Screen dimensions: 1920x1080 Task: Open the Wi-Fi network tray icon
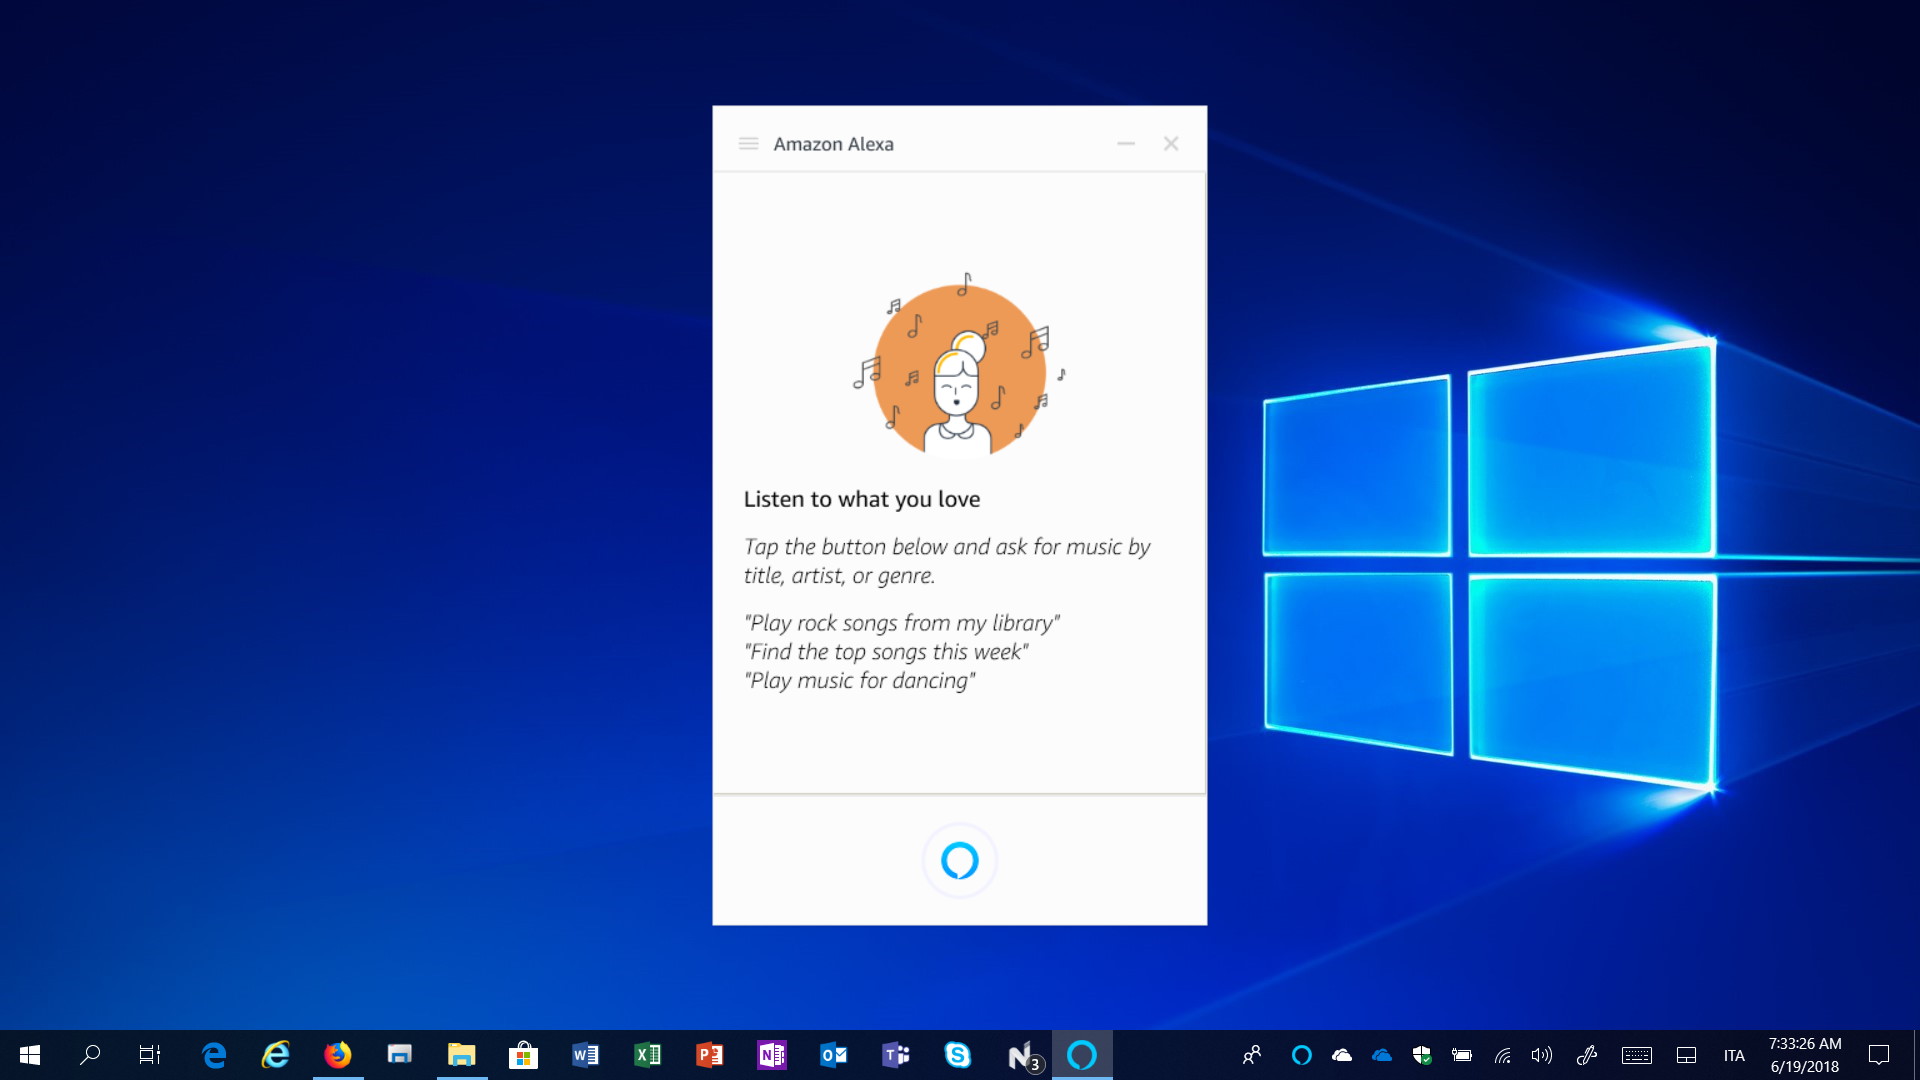tap(1502, 1055)
